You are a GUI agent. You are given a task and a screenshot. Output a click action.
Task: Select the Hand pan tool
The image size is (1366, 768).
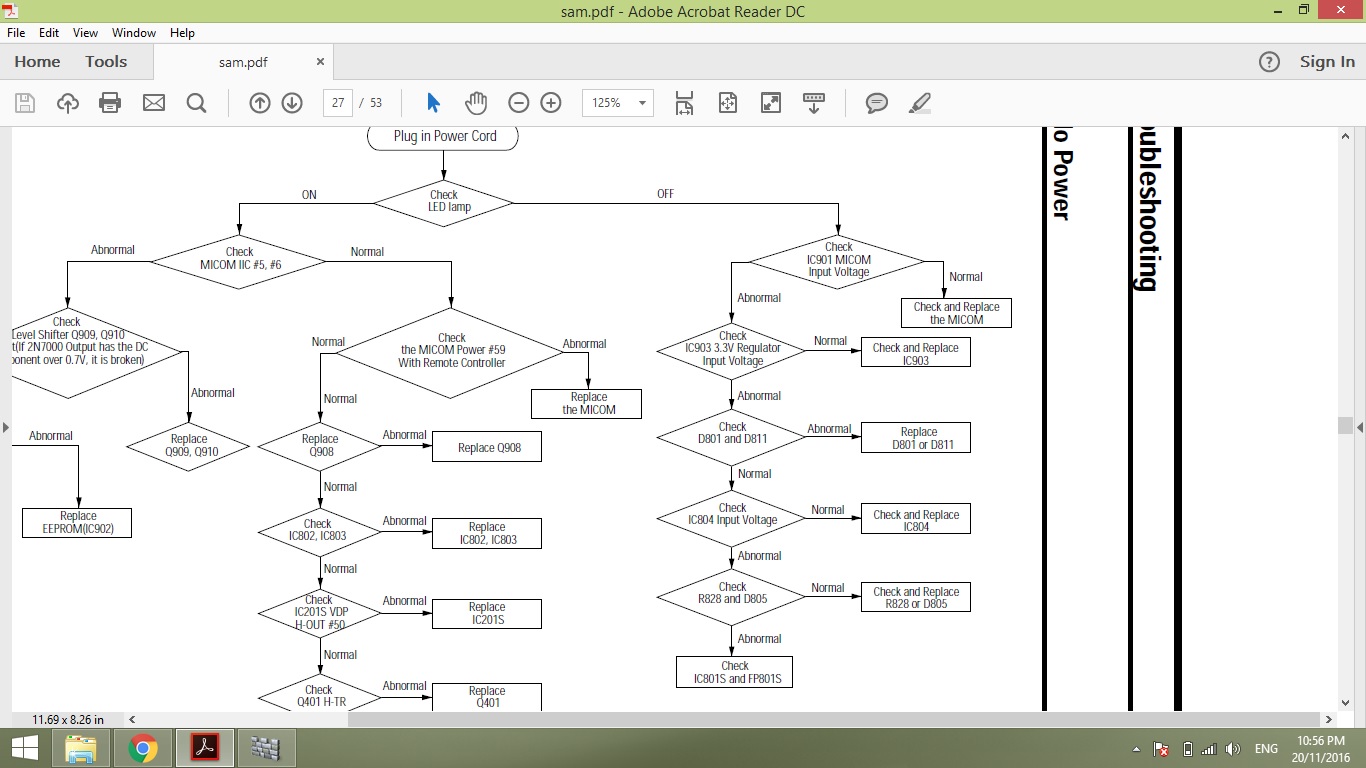[x=476, y=103]
